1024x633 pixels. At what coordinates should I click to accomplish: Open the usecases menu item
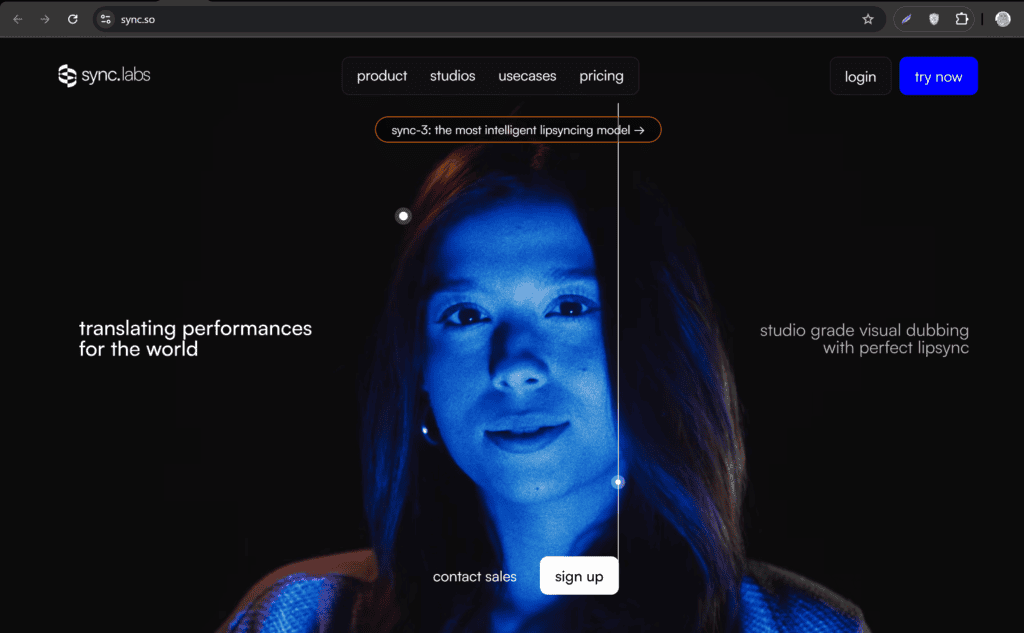tap(527, 76)
